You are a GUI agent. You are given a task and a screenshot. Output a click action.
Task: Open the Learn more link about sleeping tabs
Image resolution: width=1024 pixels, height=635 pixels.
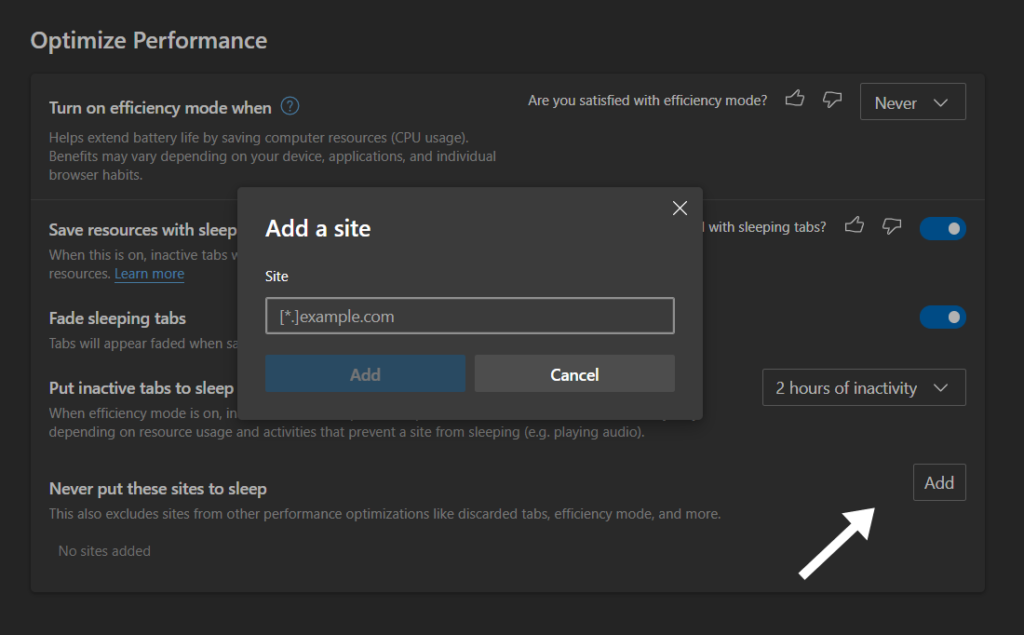149,273
